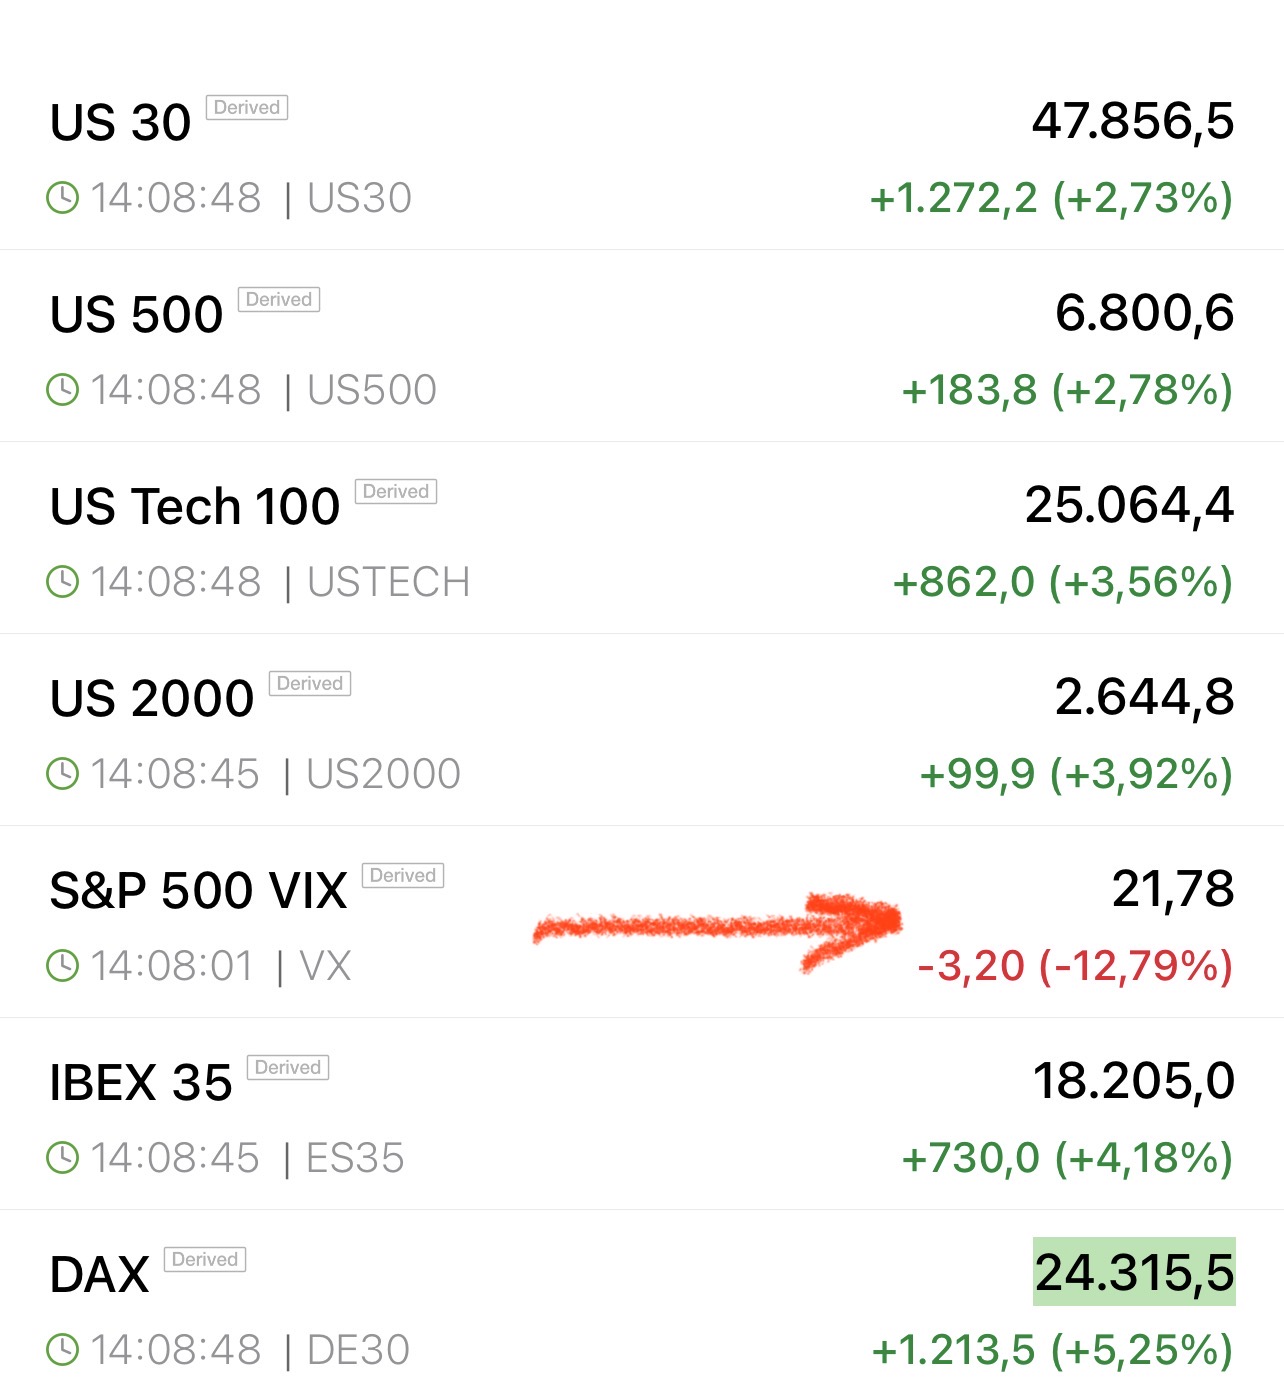
Task: Open the US 30 index name
Action: (x=120, y=123)
